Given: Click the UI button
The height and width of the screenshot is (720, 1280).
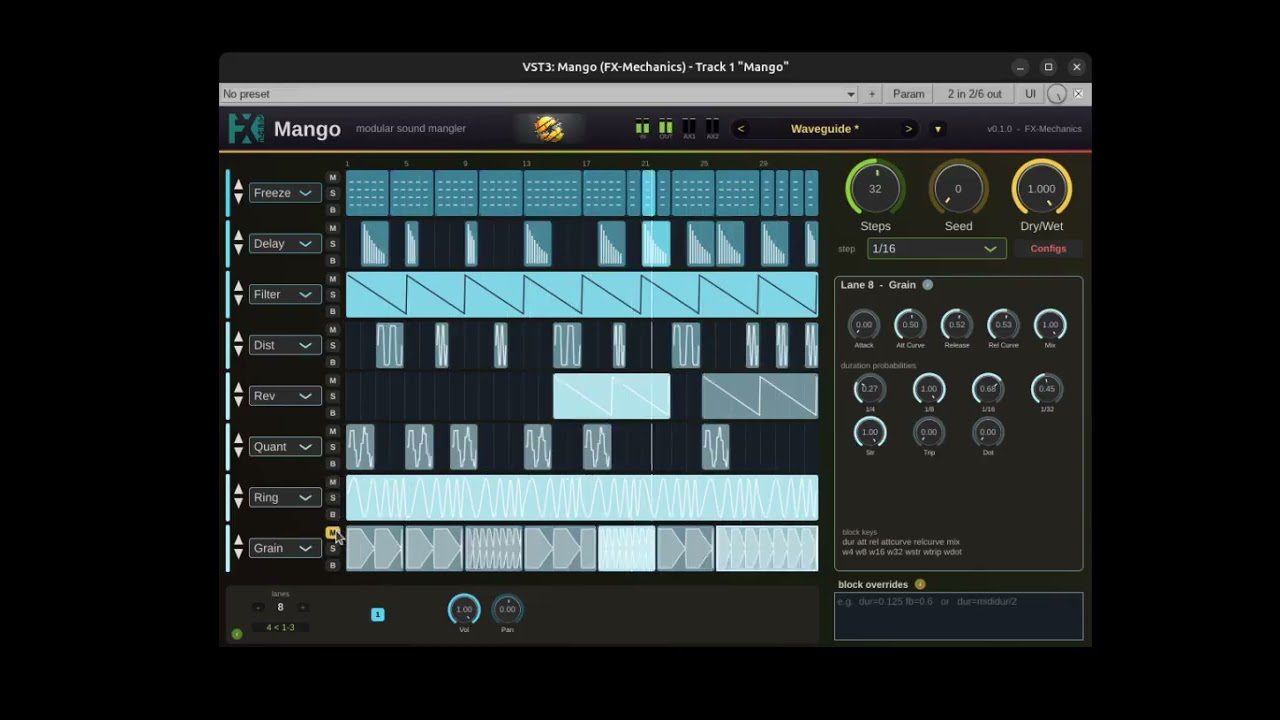Looking at the screenshot, I should point(1030,94).
